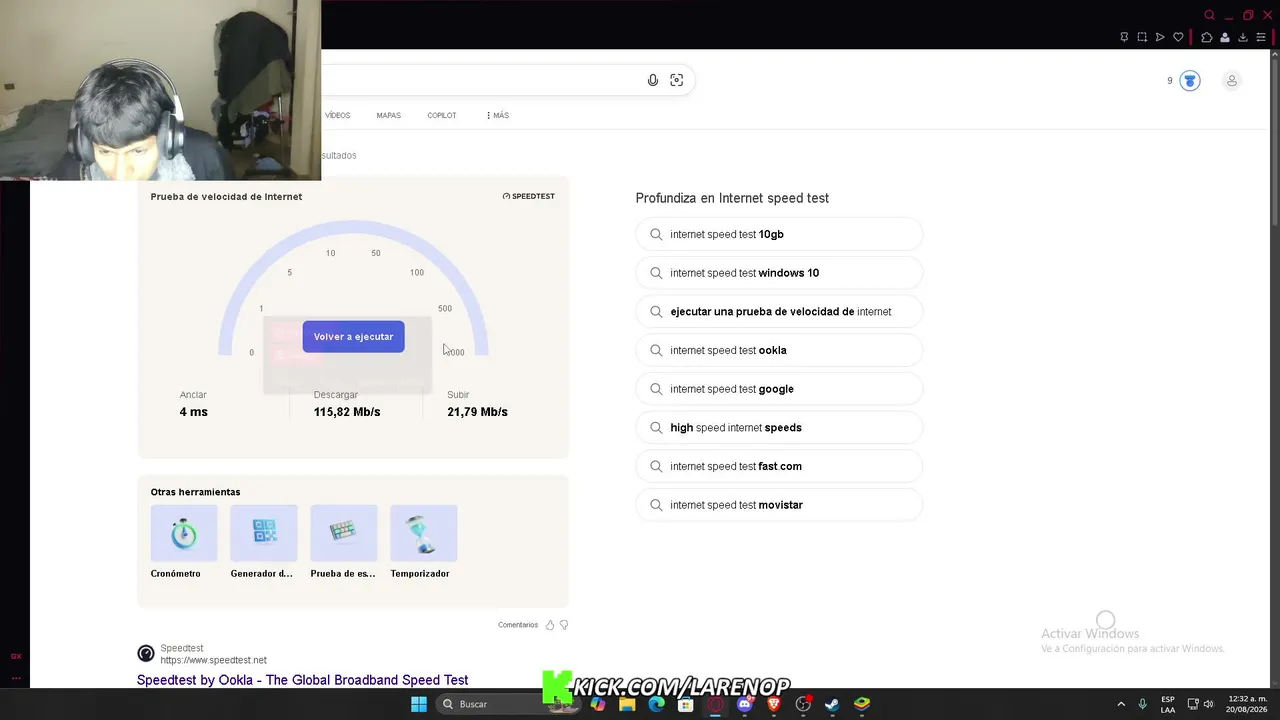Open Windows Start menu

pos(419,704)
